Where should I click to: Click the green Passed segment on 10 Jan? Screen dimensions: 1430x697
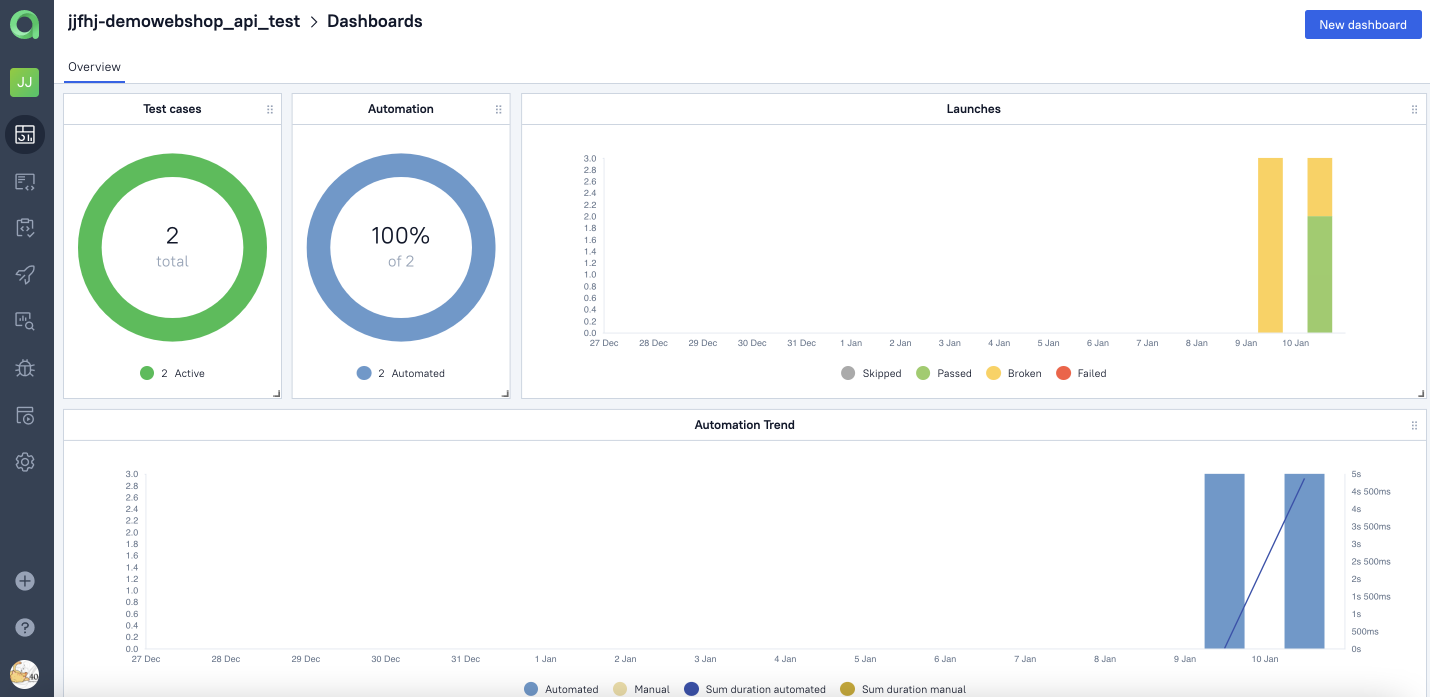click(x=1320, y=274)
